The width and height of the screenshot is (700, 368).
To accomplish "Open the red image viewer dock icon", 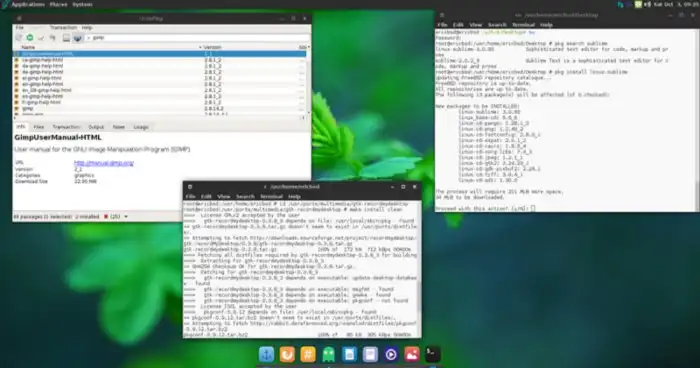I will click(412, 354).
